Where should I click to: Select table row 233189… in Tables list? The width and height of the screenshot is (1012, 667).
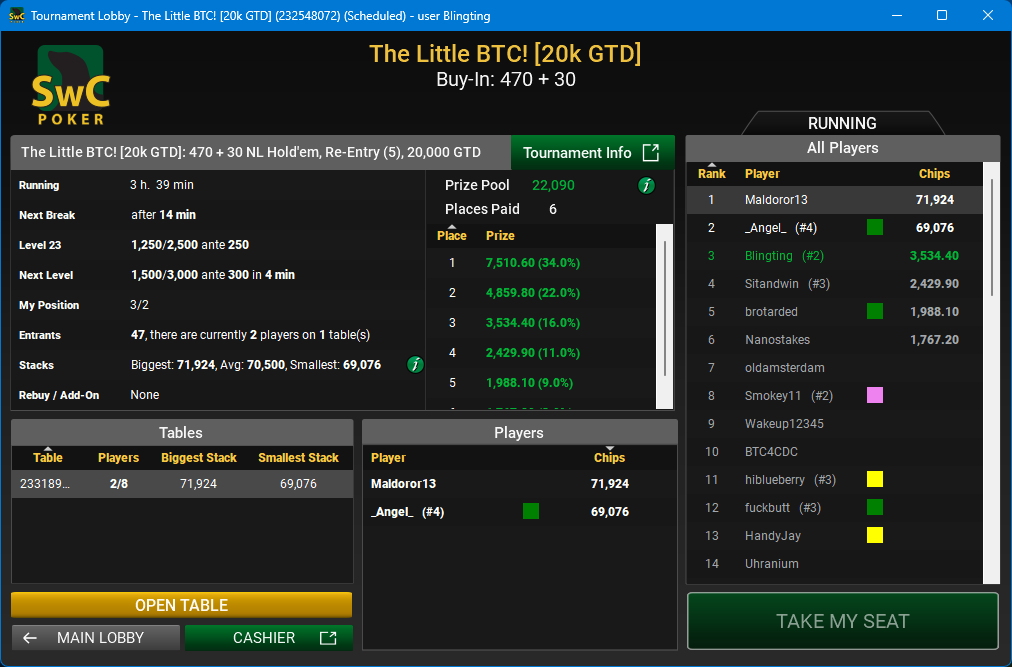pos(182,484)
